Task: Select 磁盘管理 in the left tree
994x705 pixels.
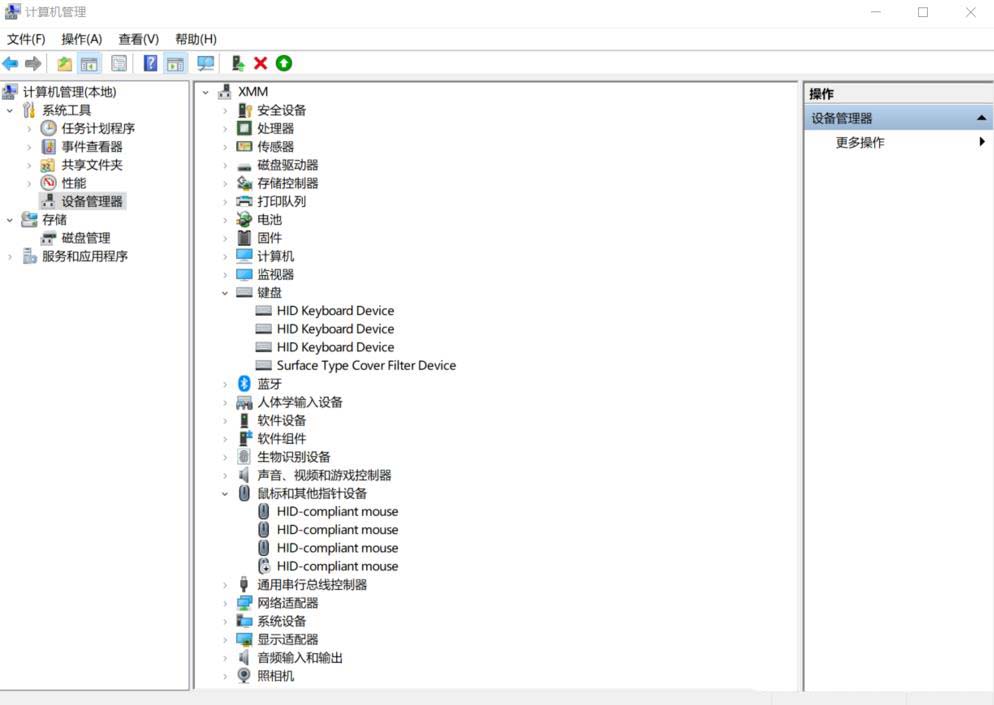Action: pos(86,238)
